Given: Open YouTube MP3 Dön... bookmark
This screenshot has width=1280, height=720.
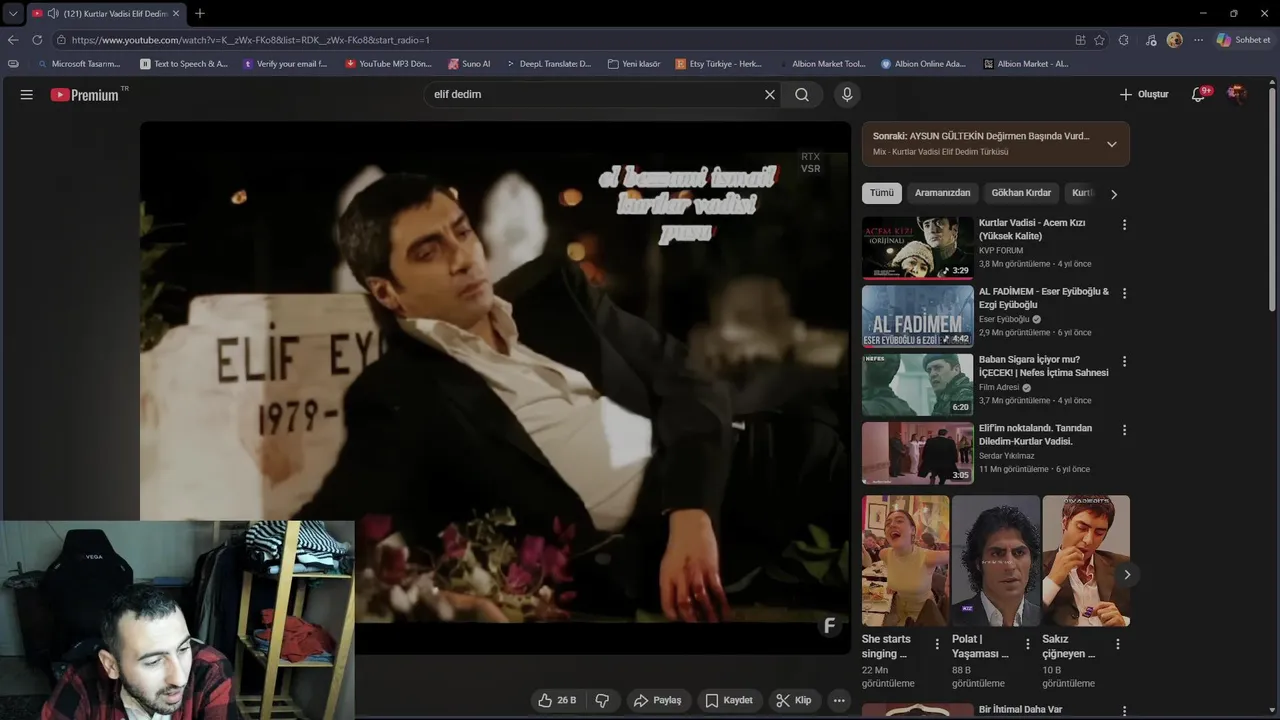Looking at the screenshot, I should pyautogui.click(x=388, y=64).
